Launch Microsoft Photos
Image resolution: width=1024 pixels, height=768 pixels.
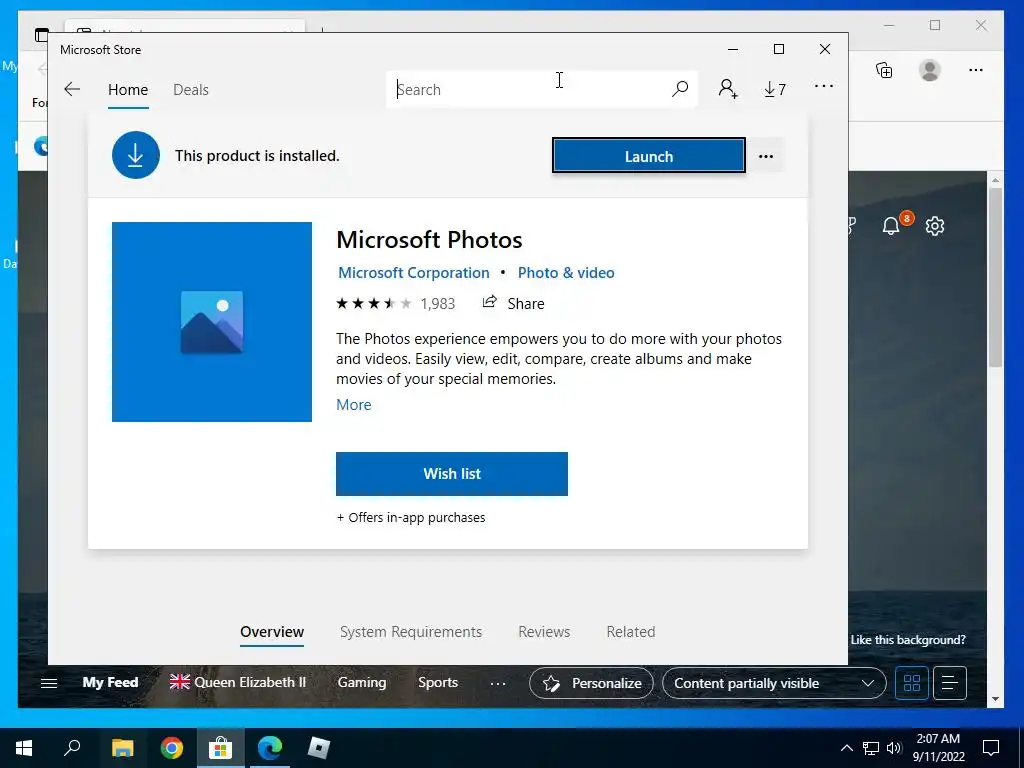648,156
